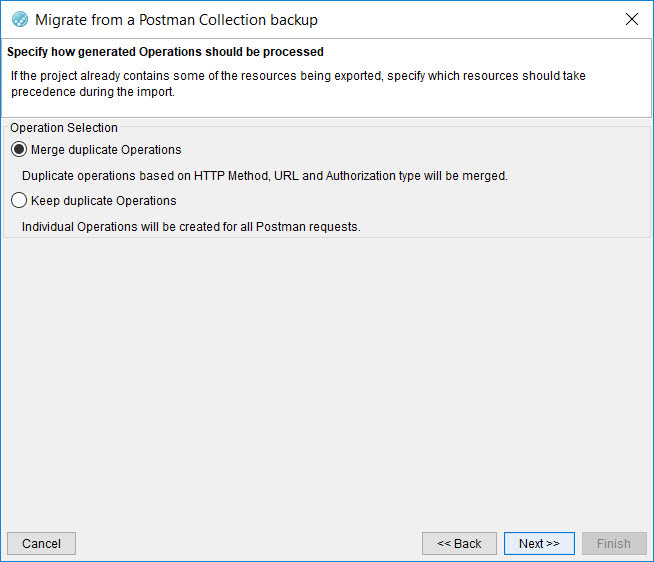Click the 'Operation Selection' group label
This screenshot has height=562, width=654.
pos(64,128)
